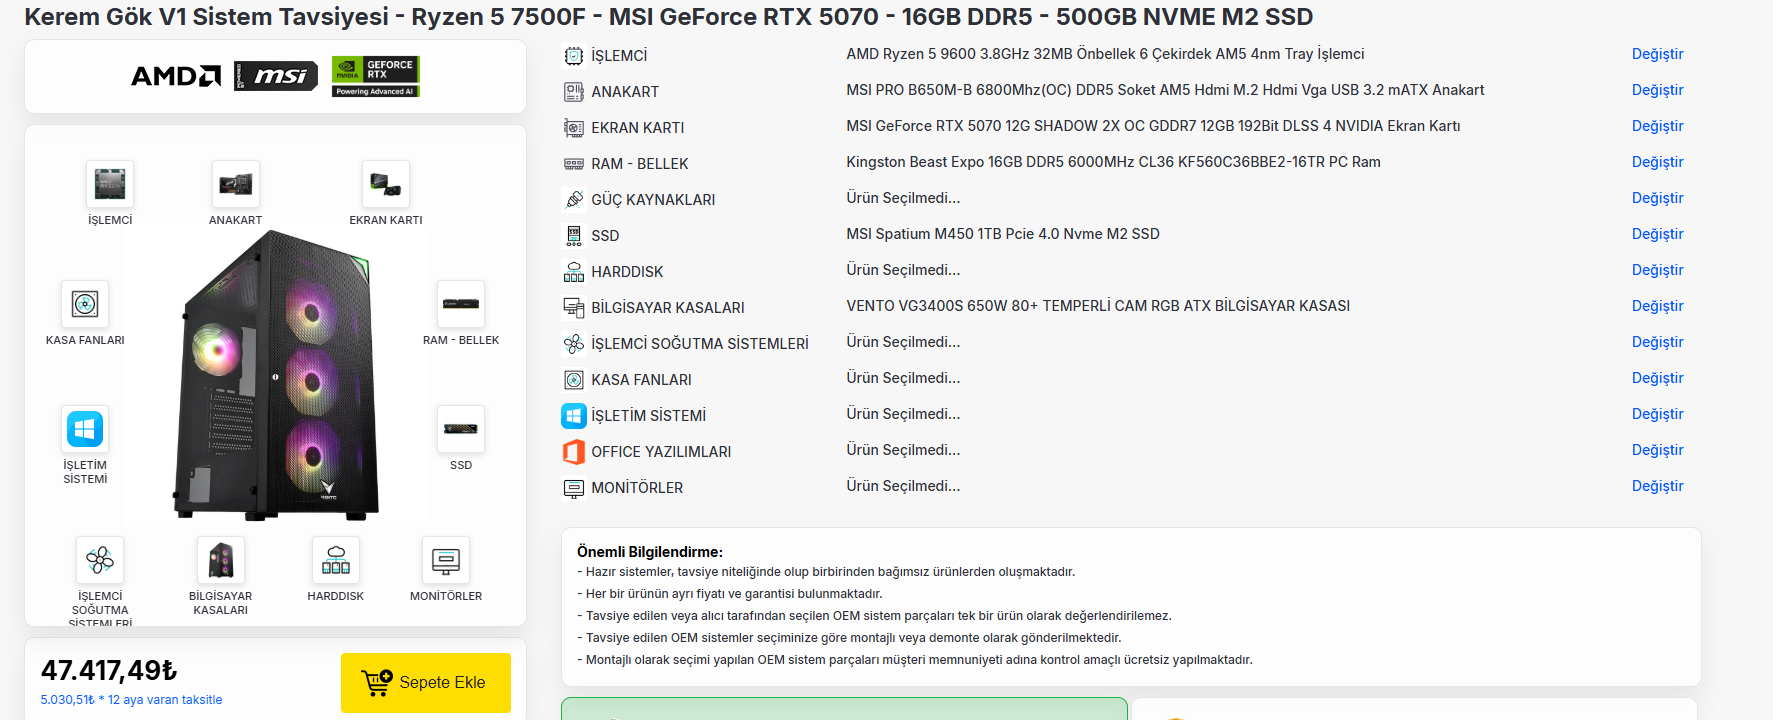The width and height of the screenshot is (1773, 720).
Task: Select the RAM - Bellek icon in the diagram
Action: pyautogui.click(x=461, y=304)
